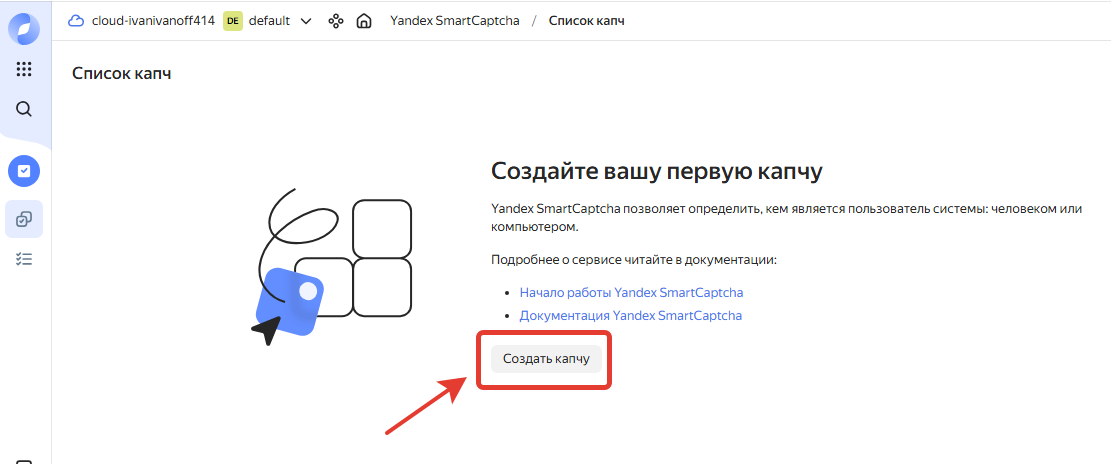Open search from the left sidebar
The width and height of the screenshot is (1111, 464).
tap(24, 109)
